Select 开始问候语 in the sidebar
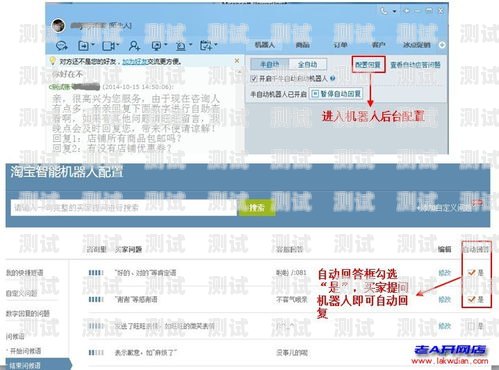This screenshot has width=499, height=370. (x=24, y=351)
